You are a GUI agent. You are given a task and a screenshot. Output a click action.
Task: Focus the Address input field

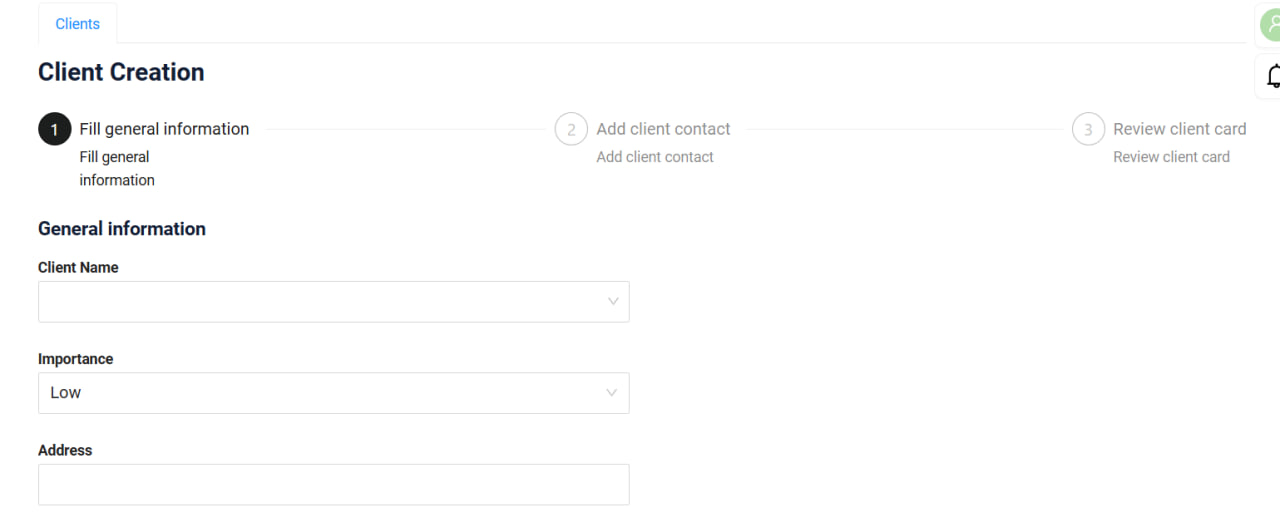[334, 484]
